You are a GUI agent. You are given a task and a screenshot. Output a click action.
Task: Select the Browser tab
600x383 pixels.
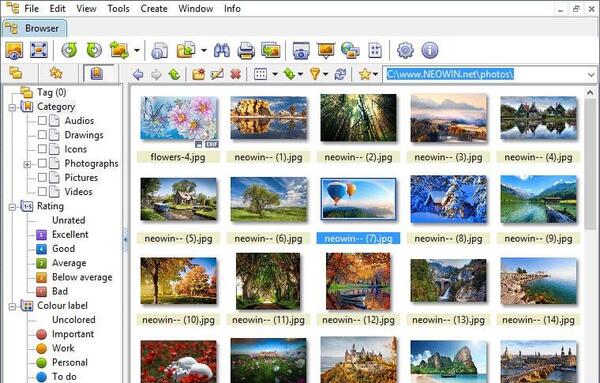point(34,28)
